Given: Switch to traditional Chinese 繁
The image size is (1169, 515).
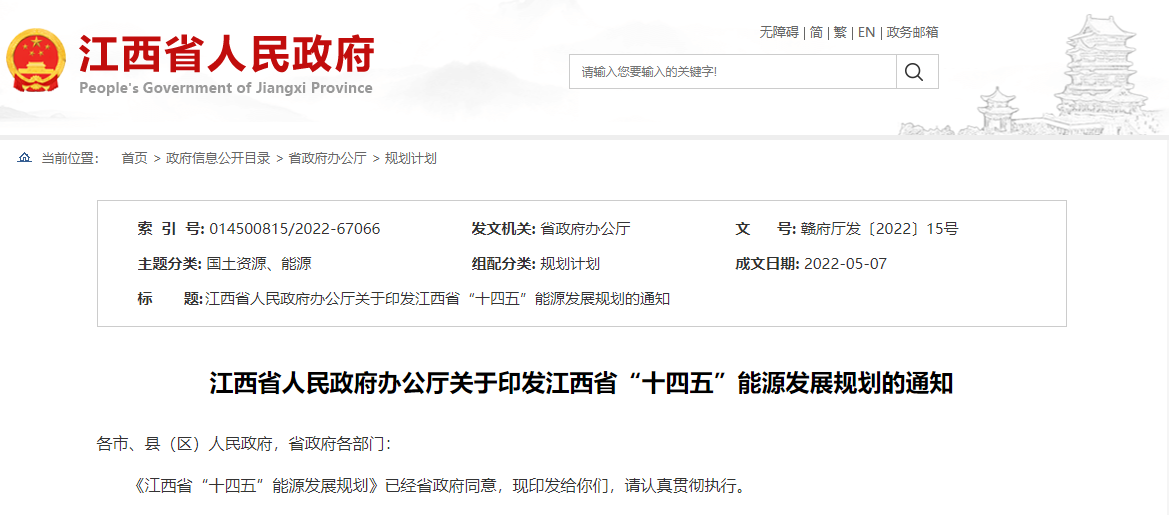Looking at the screenshot, I should (840, 32).
